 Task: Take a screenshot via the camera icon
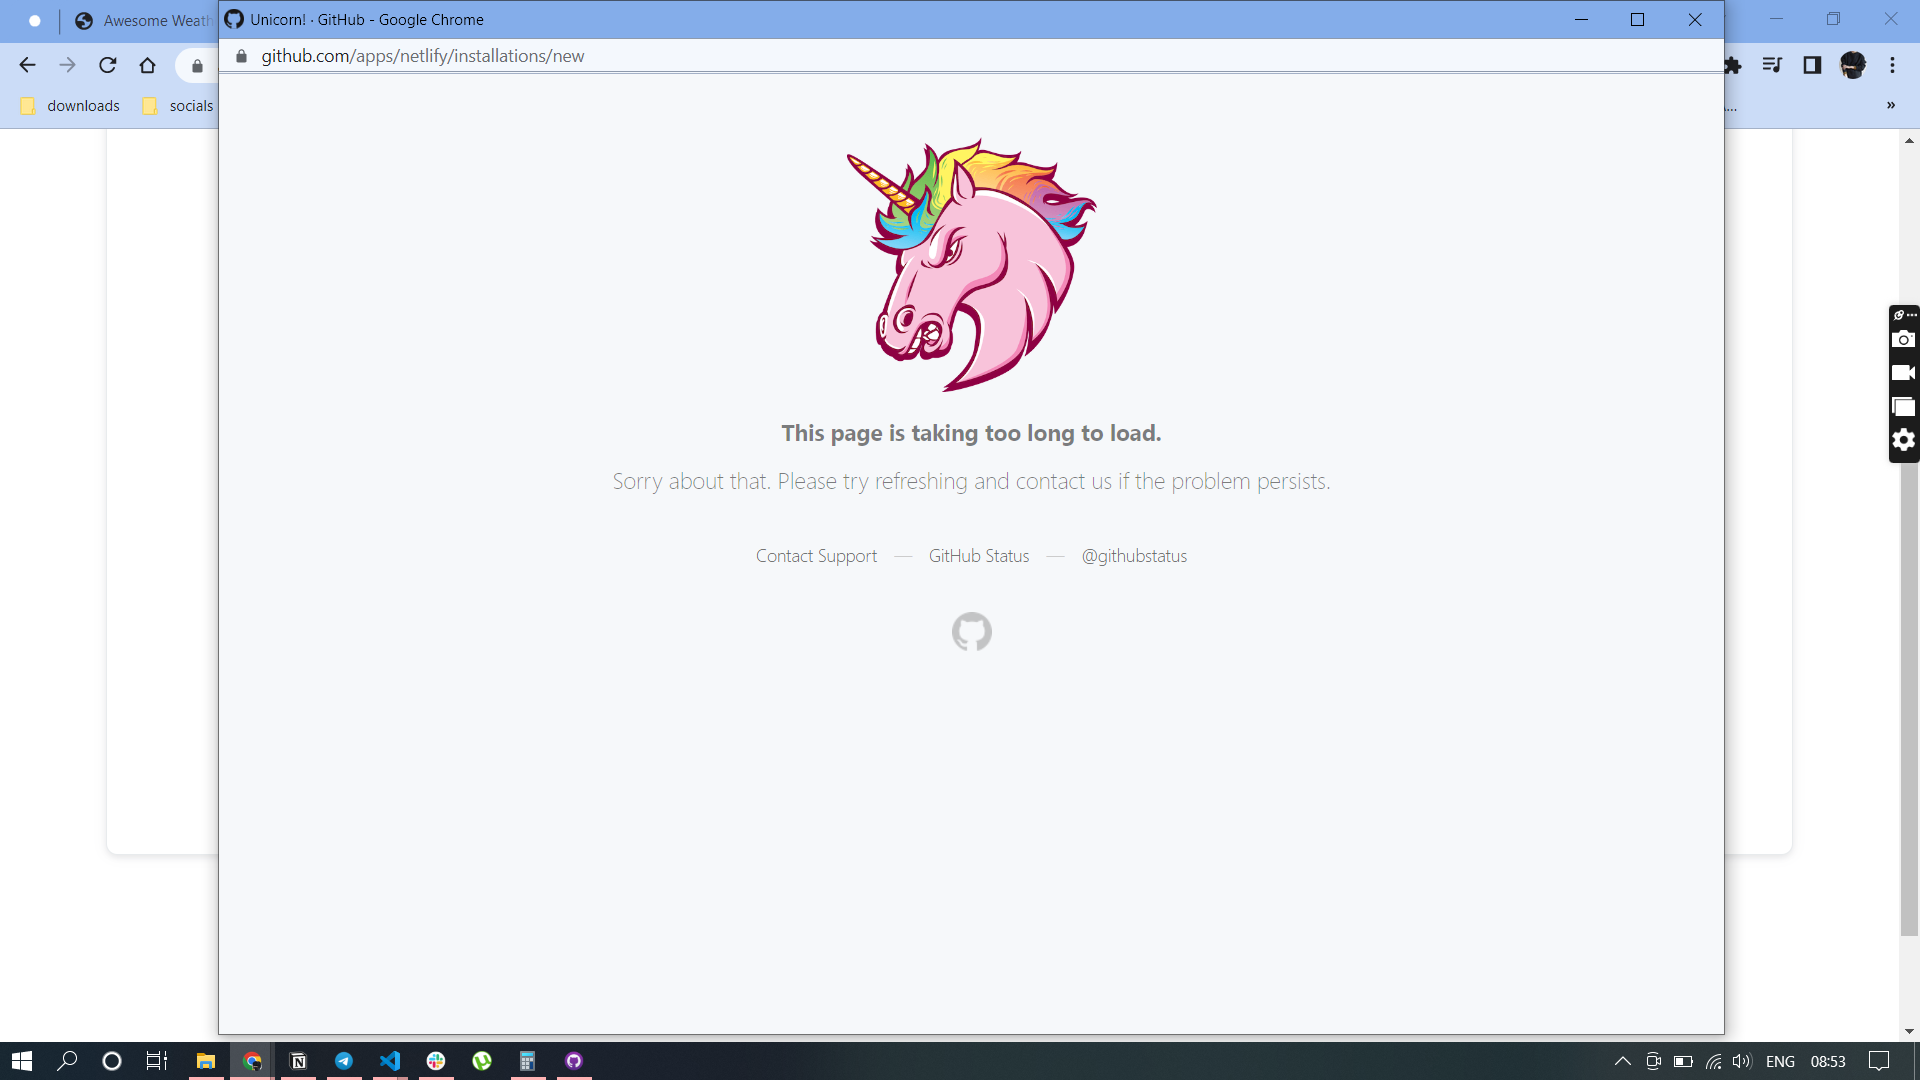click(x=1904, y=340)
